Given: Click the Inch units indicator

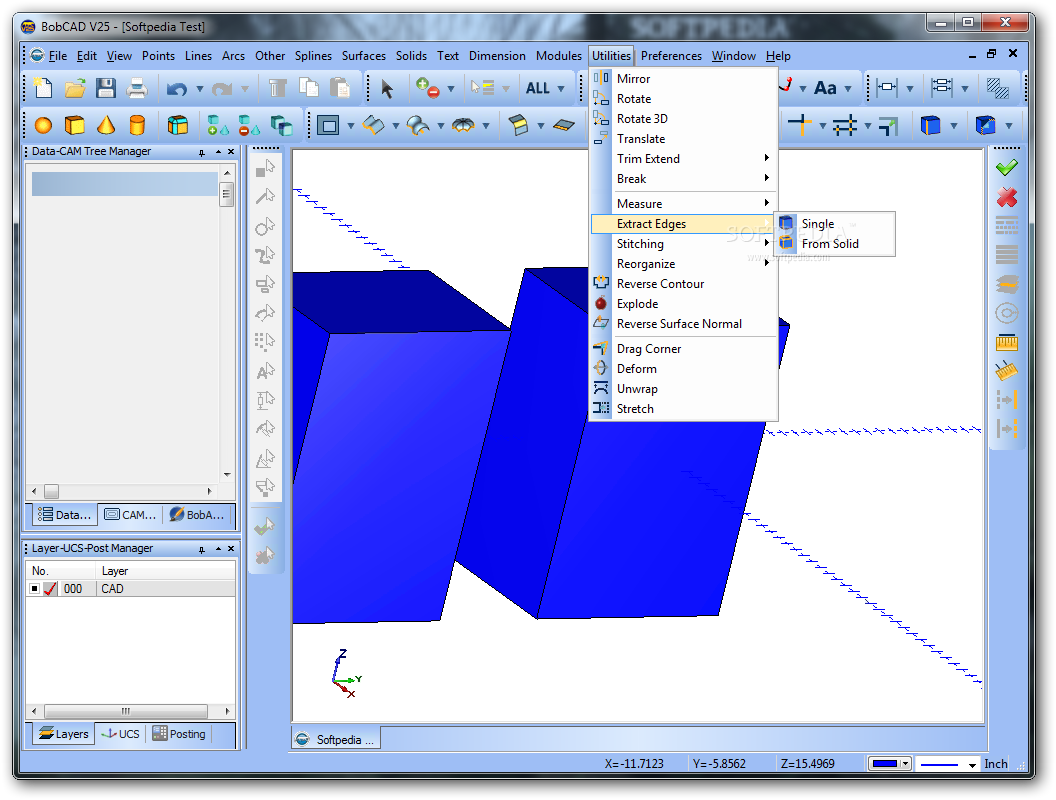Looking at the screenshot, I should tap(995, 764).
